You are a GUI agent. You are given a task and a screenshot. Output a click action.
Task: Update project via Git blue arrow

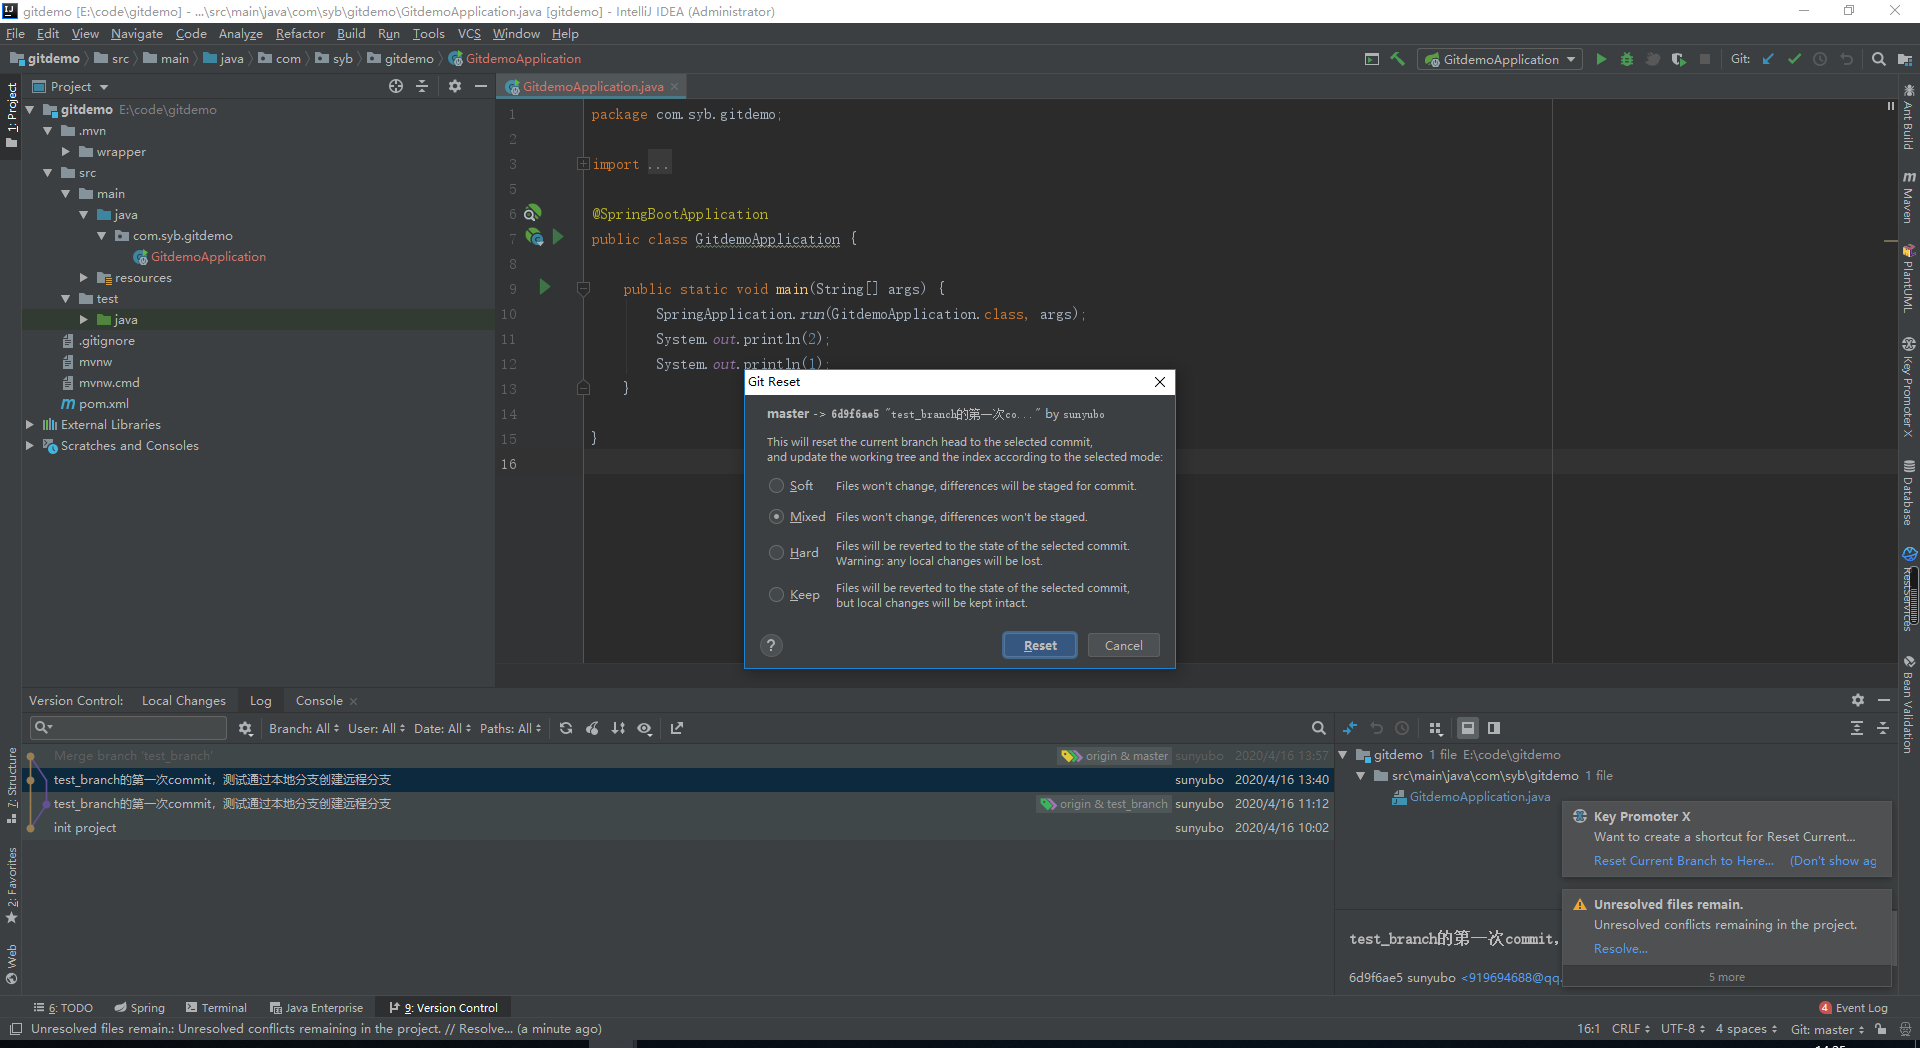point(1768,60)
